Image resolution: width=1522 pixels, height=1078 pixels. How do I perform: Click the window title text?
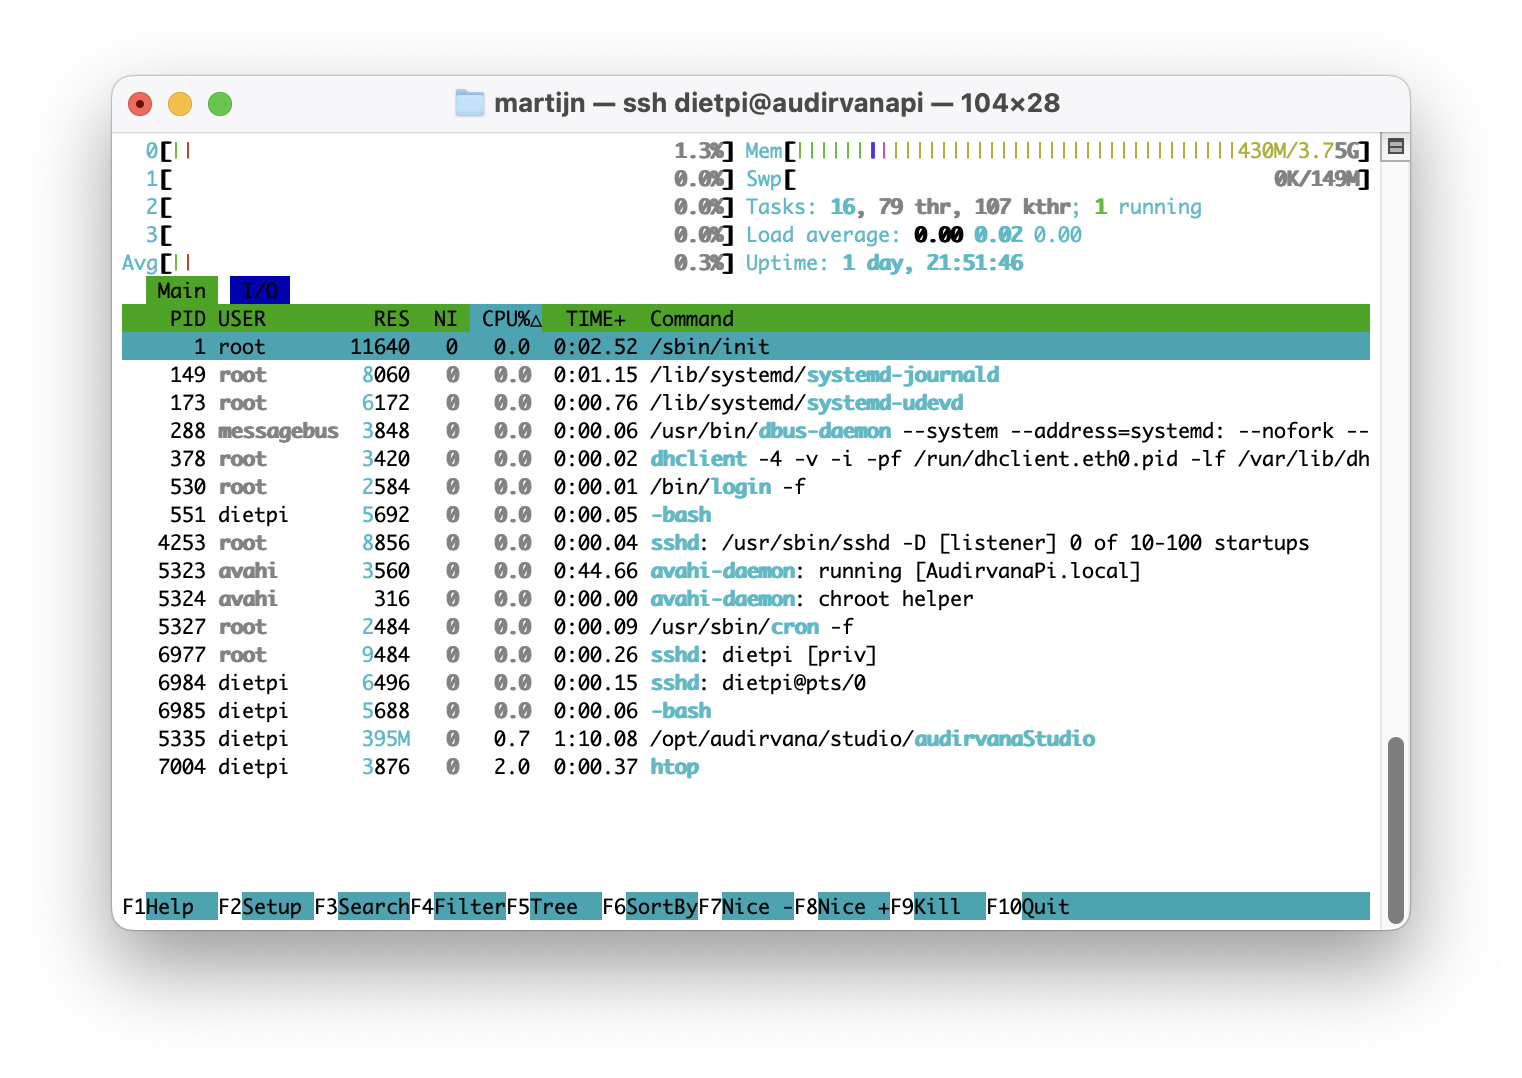coord(777,103)
